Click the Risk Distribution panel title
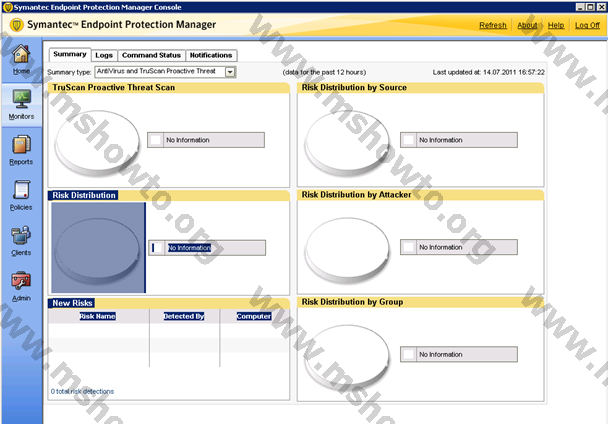This screenshot has height=424, width=608. [84, 195]
